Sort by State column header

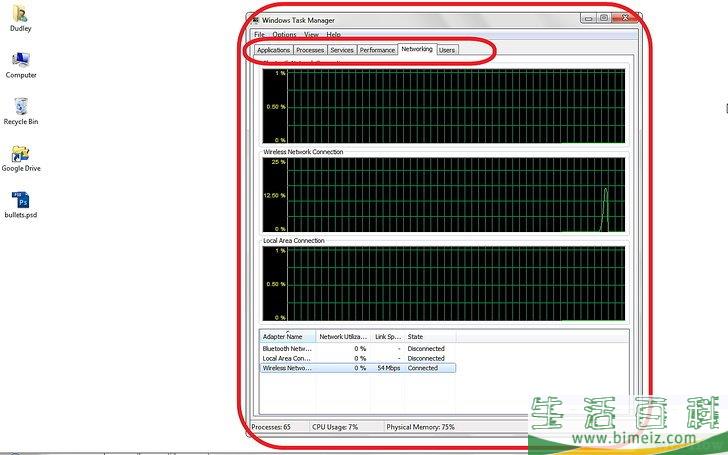(430, 337)
